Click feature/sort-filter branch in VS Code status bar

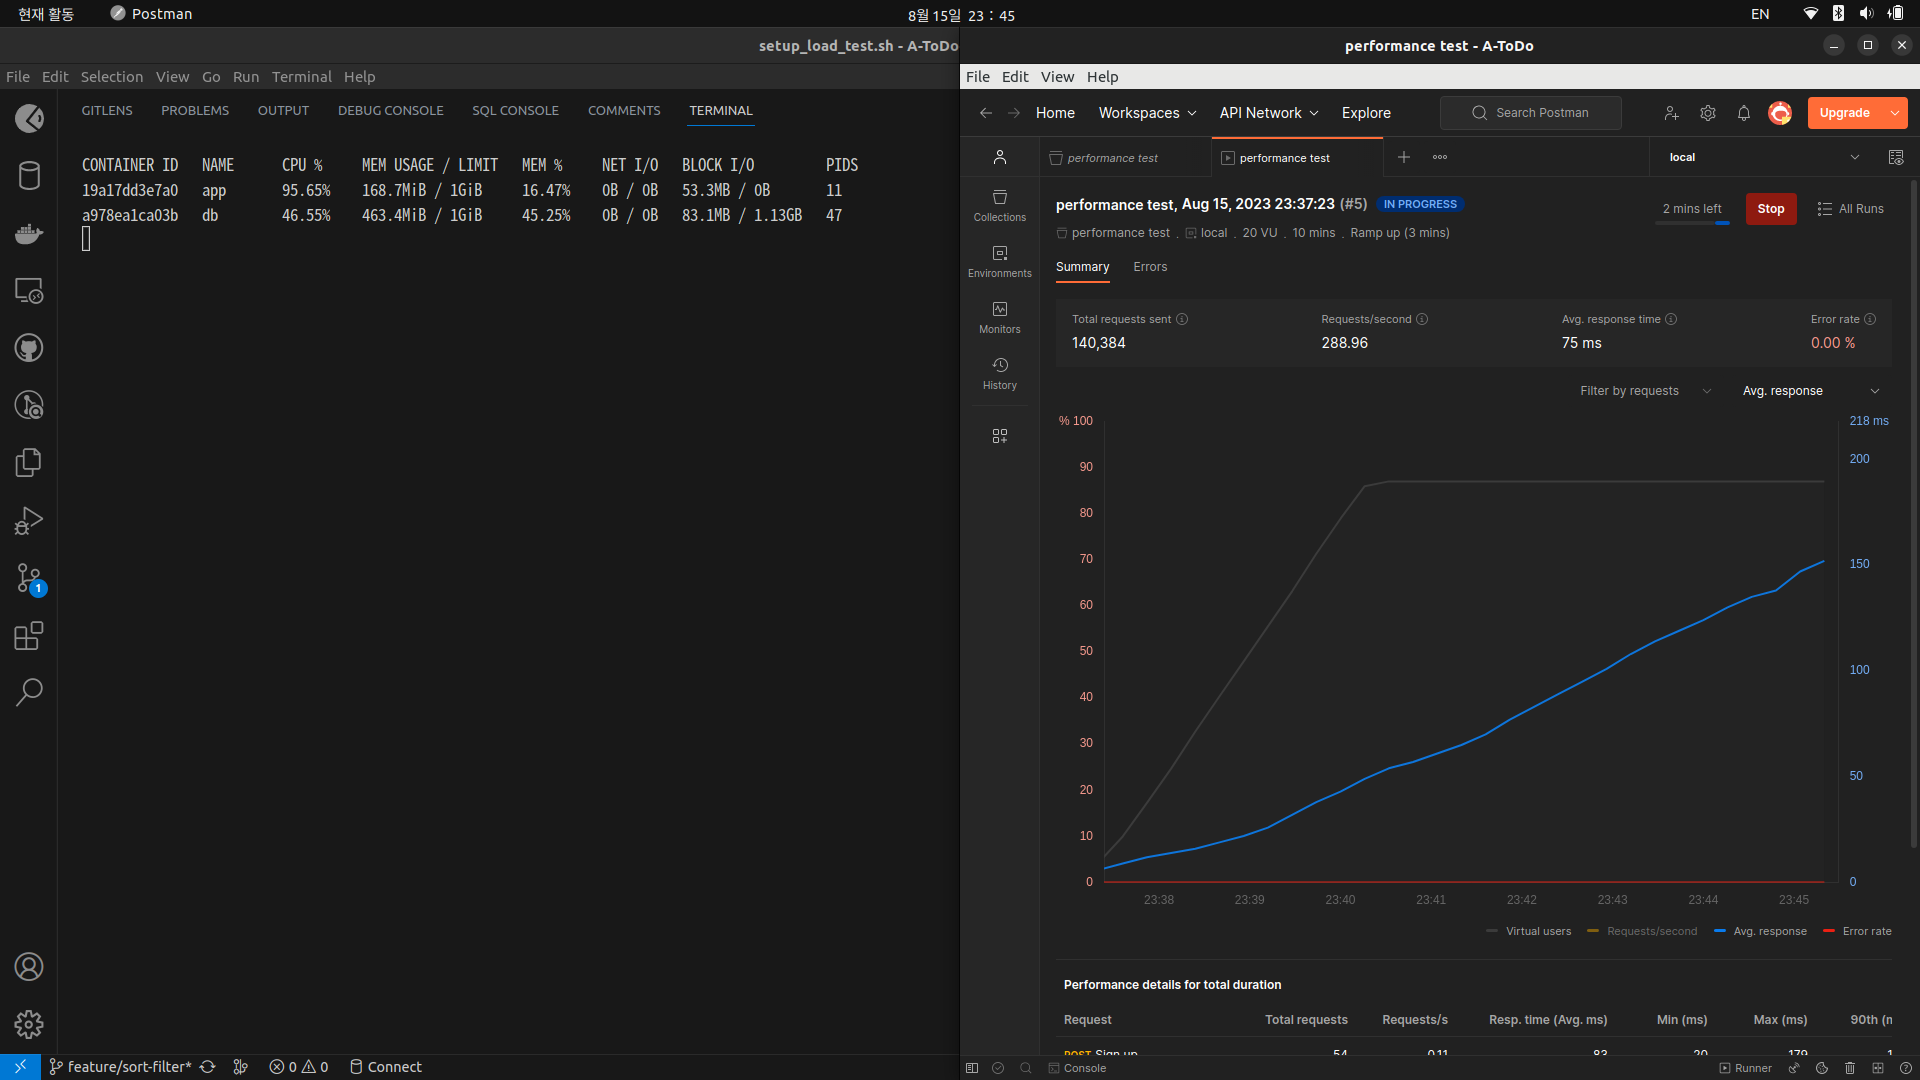(x=120, y=1067)
